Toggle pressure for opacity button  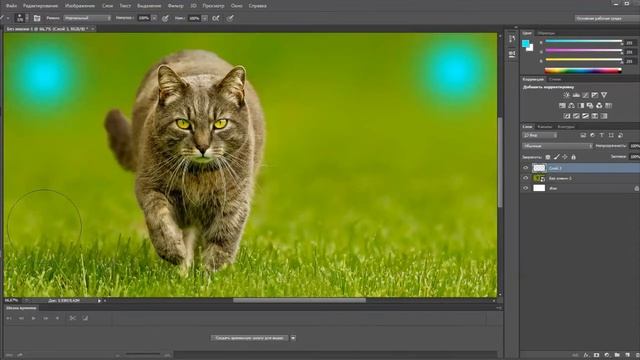pyautogui.click(x=165, y=18)
